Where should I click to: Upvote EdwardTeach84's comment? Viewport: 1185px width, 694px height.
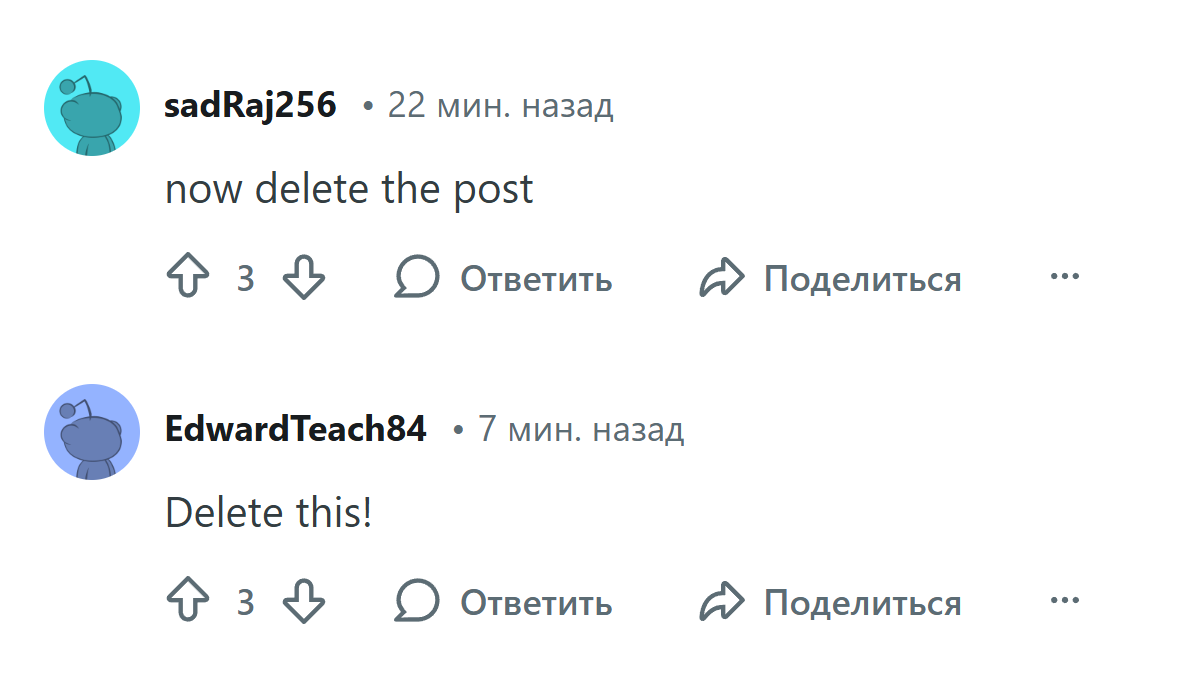point(187,602)
